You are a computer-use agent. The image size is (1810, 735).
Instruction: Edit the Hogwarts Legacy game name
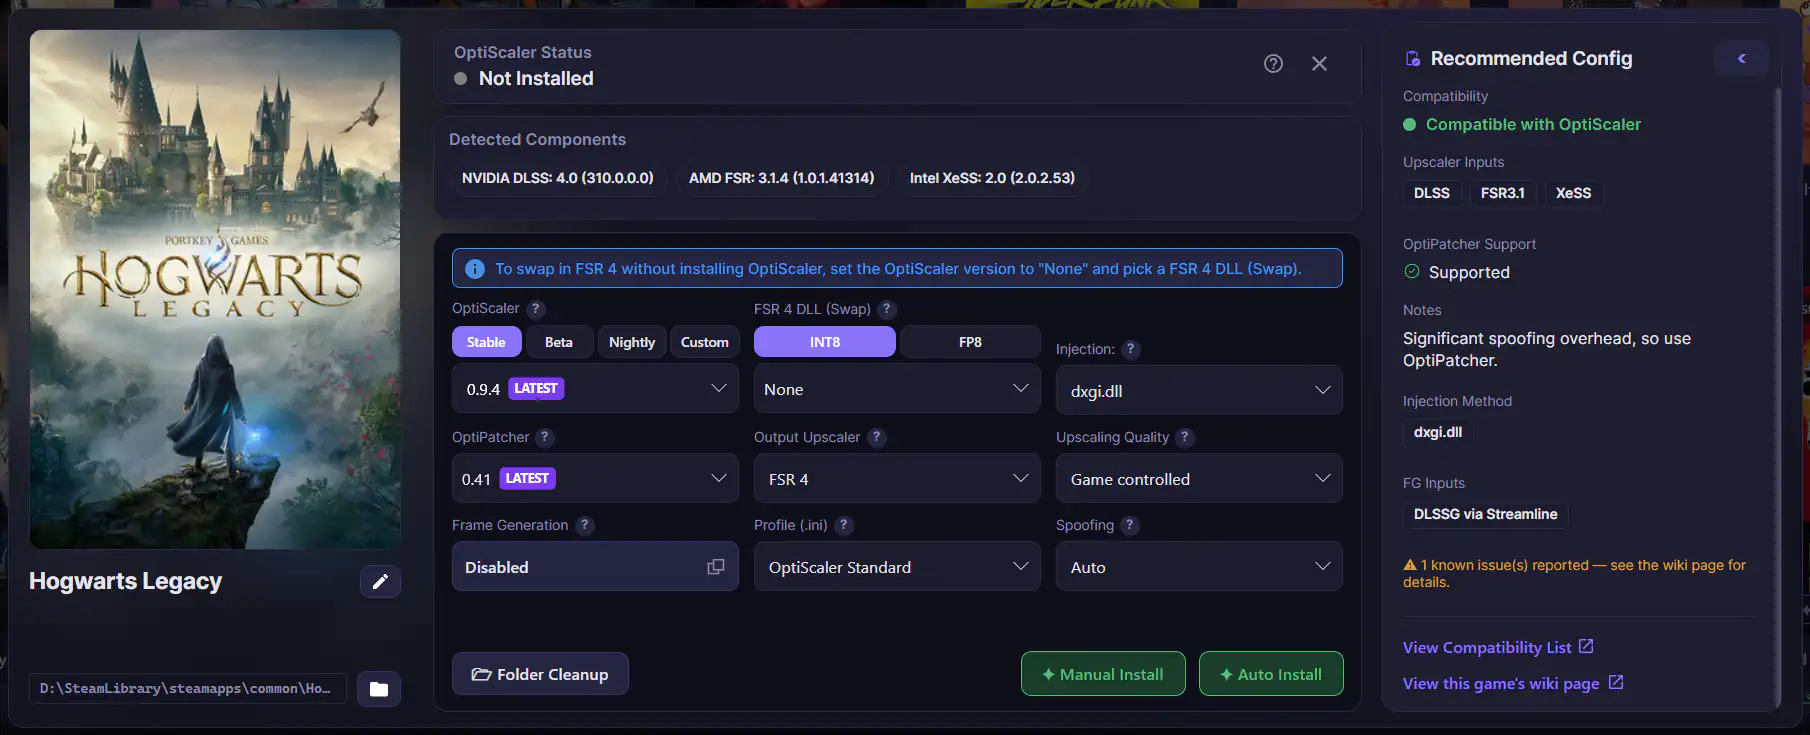380,581
